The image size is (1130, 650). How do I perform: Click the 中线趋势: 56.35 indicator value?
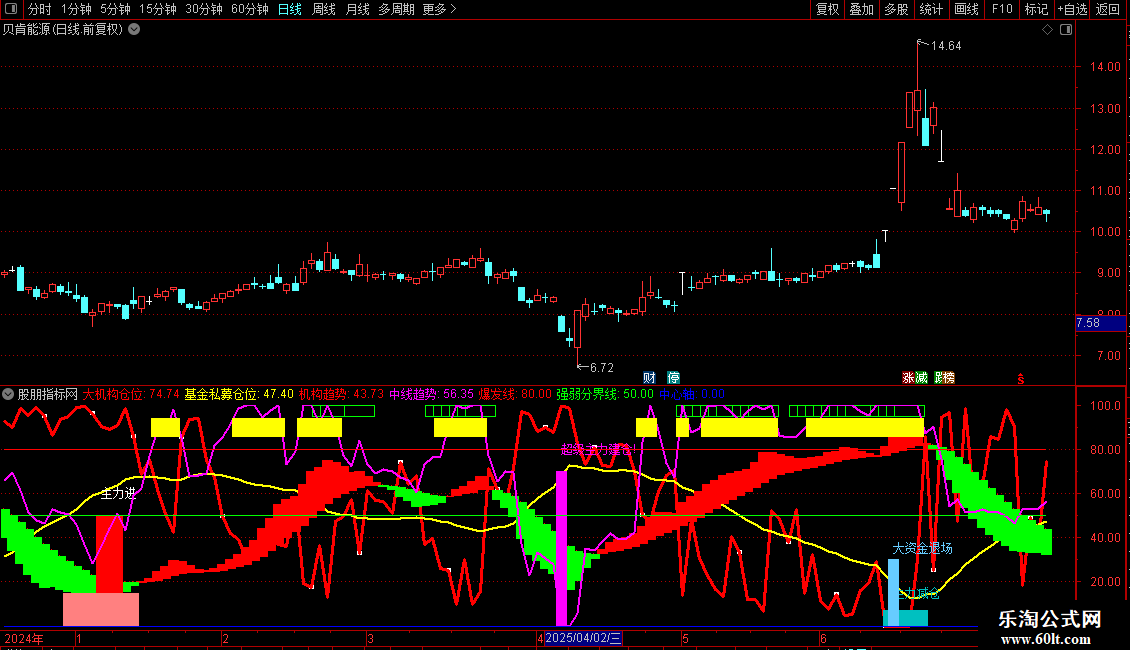tap(432, 394)
